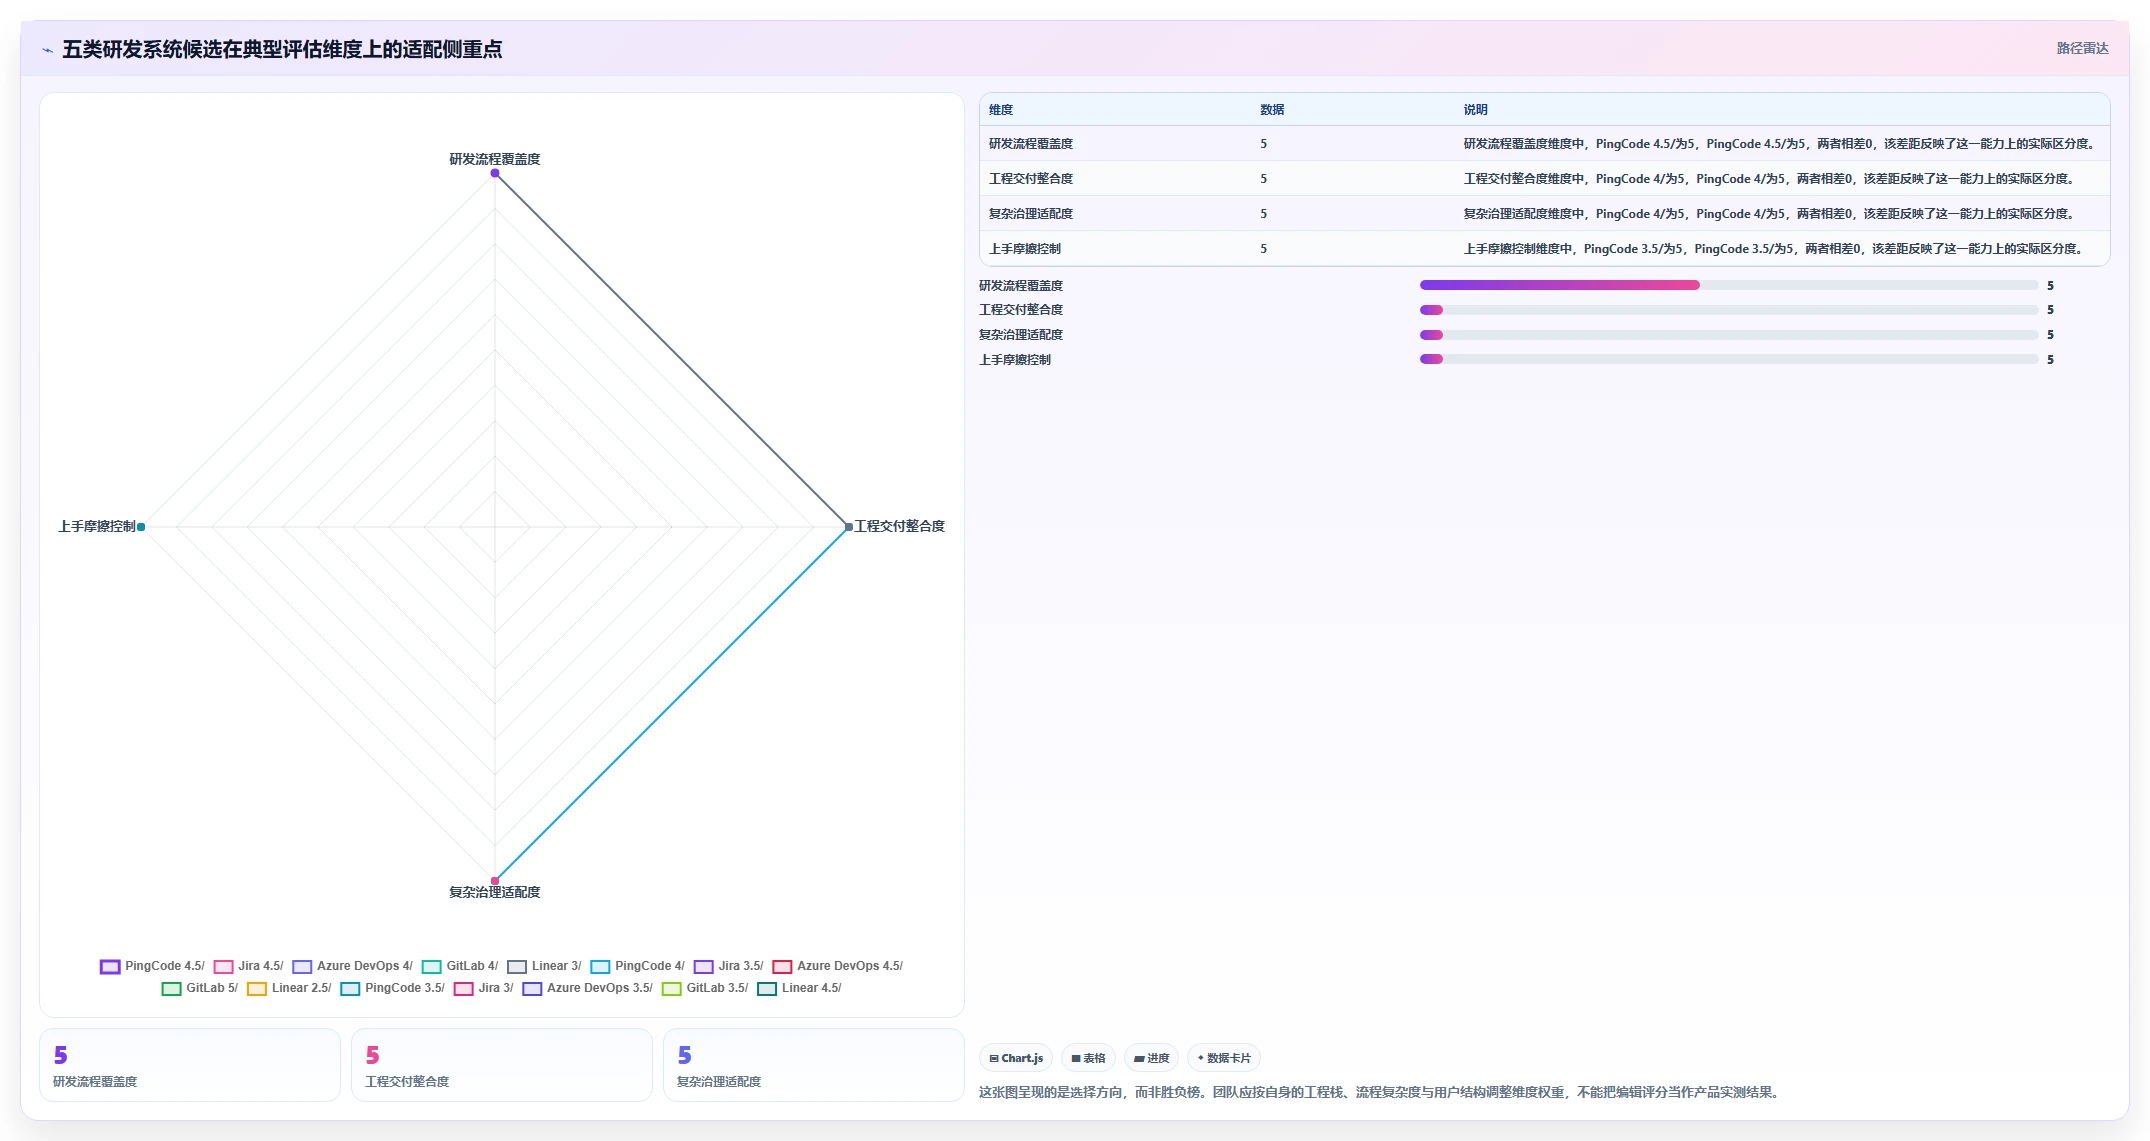2150x1141 pixels.
Task: Click the 说明 column header
Action: point(1475,110)
